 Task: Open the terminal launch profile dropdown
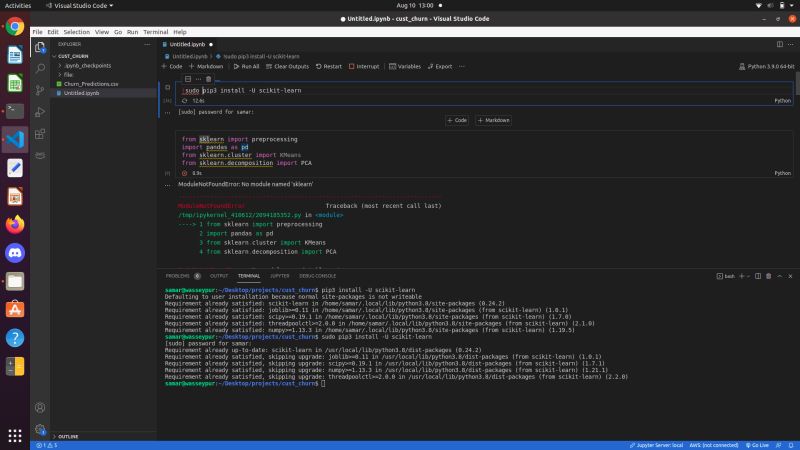748,276
